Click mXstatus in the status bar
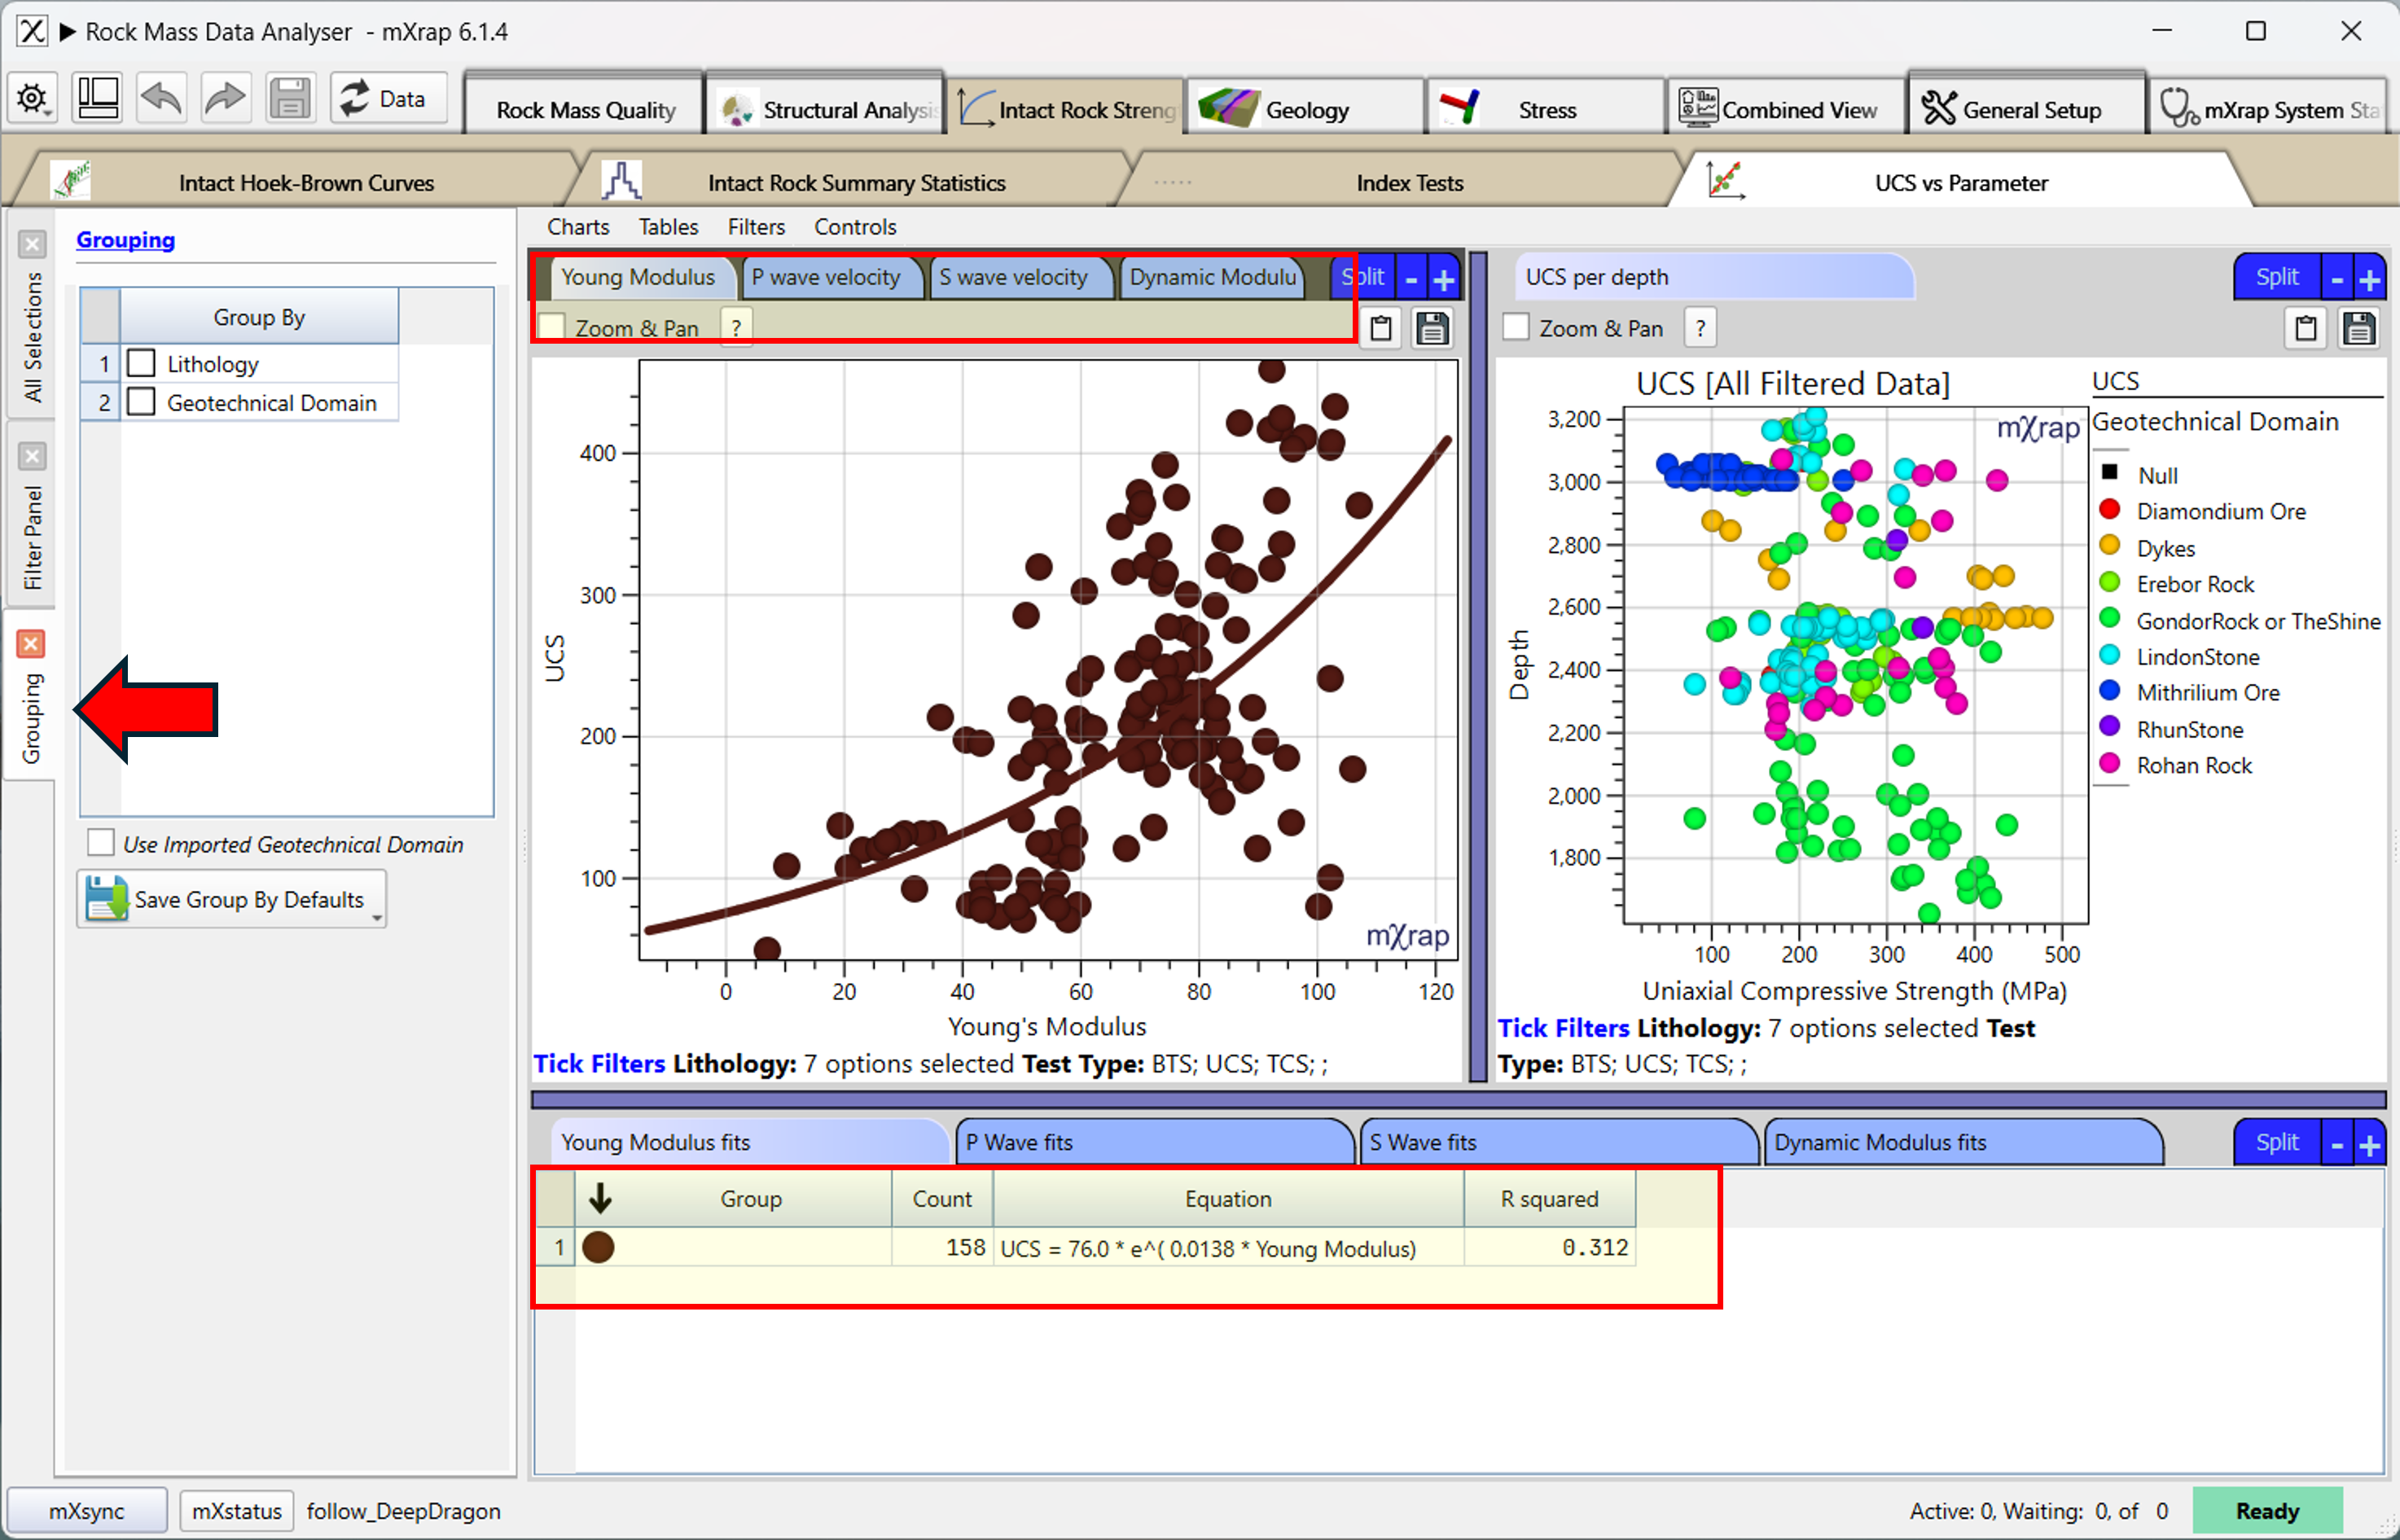 pyautogui.click(x=236, y=1511)
